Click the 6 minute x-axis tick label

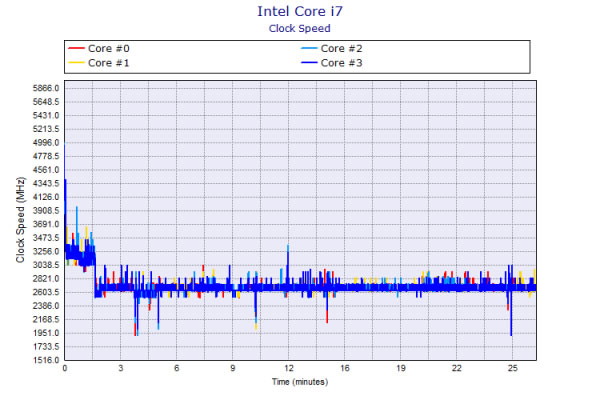(176, 368)
